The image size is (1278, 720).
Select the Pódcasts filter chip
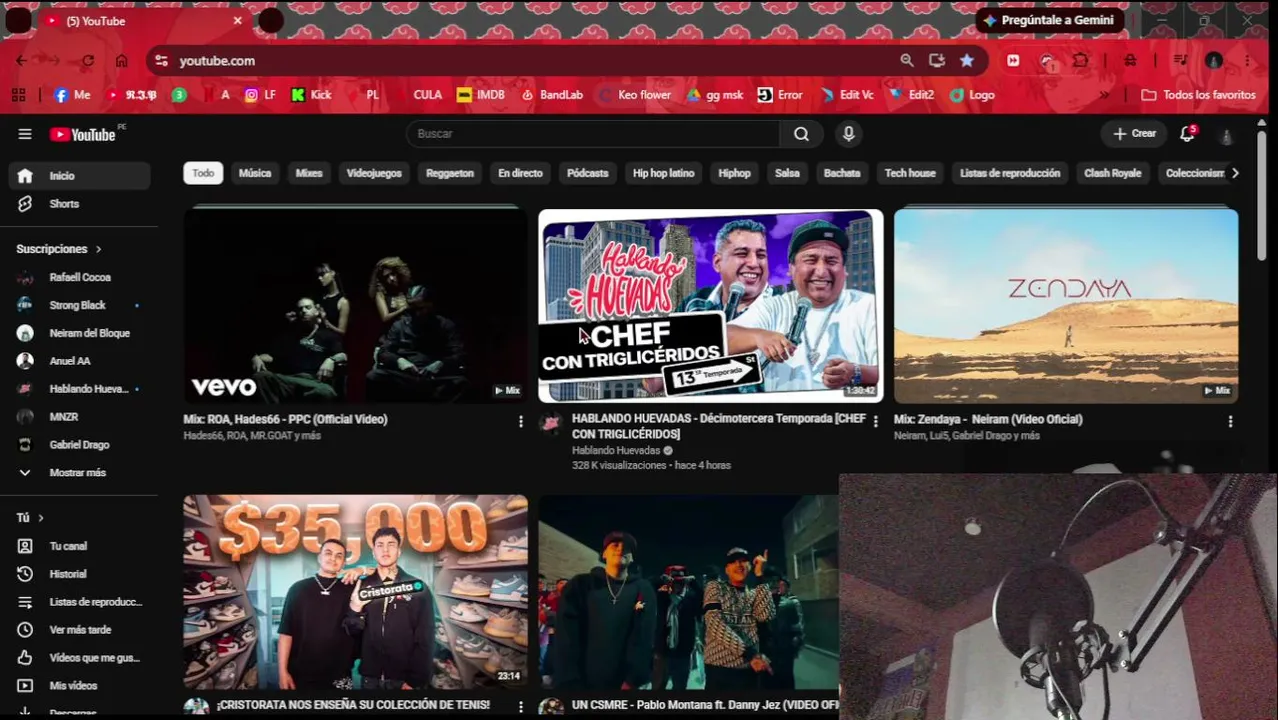(588, 173)
